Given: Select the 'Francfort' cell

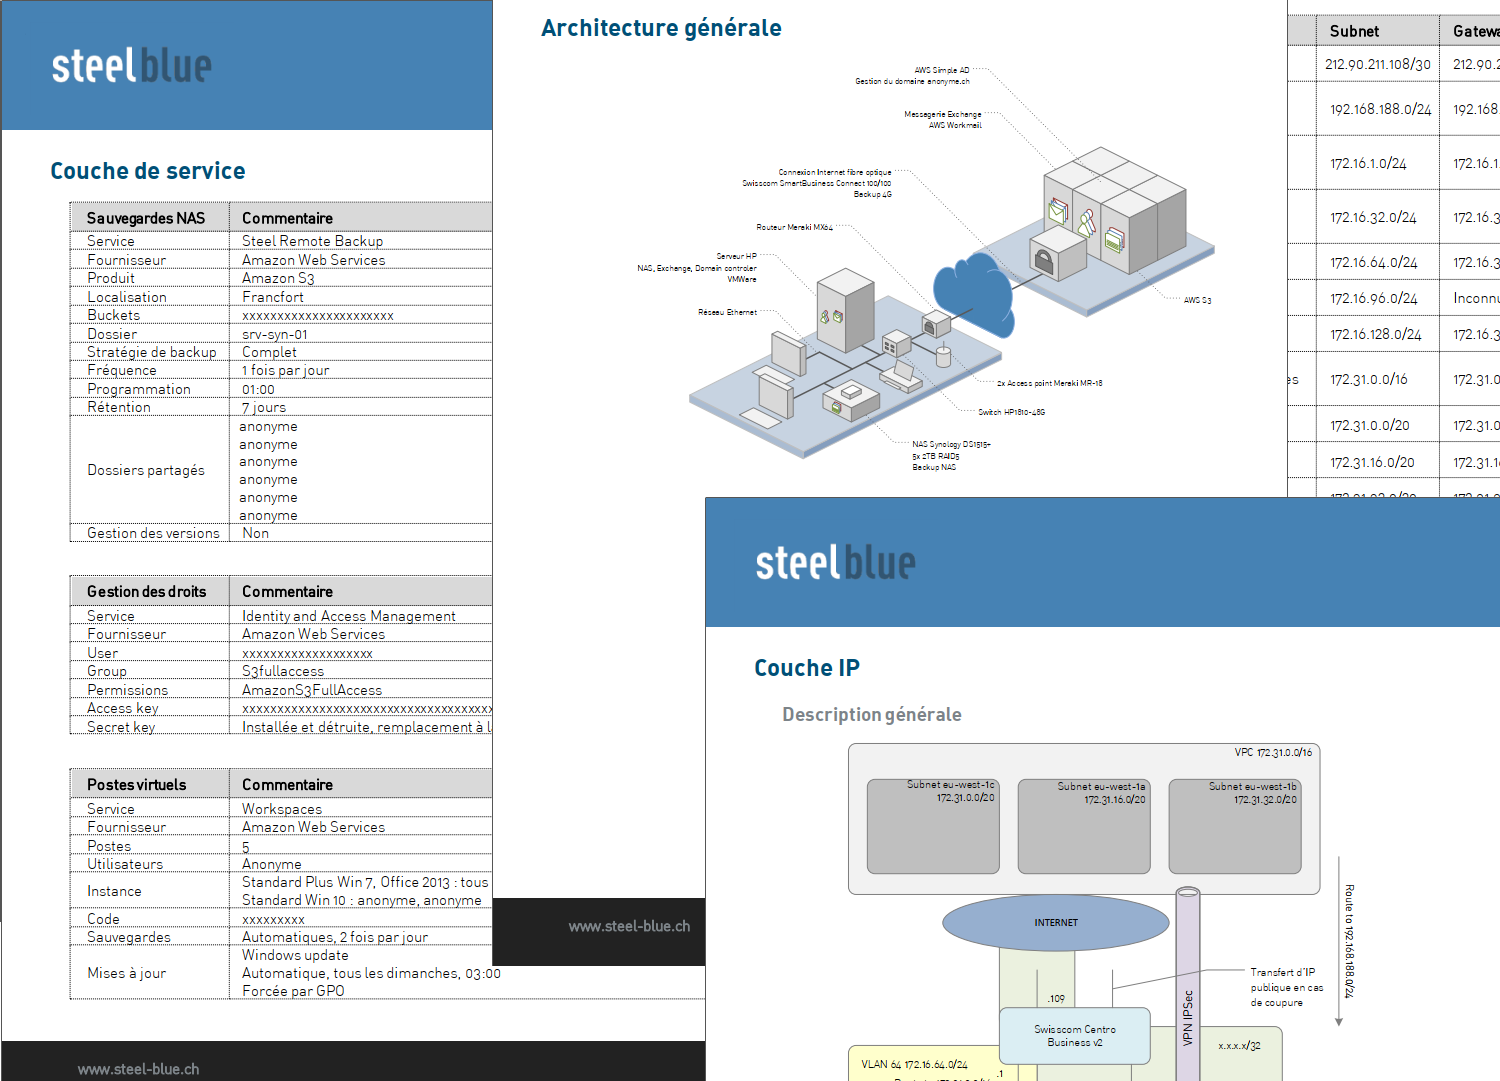Looking at the screenshot, I should pos(272,297).
